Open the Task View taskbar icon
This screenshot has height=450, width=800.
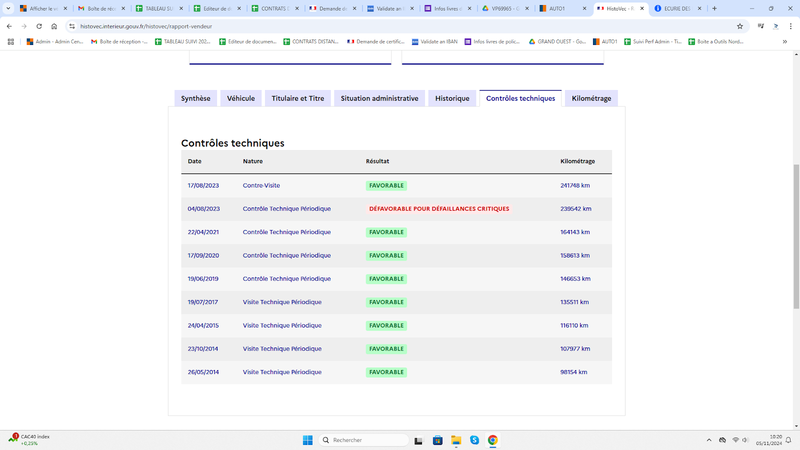point(418,440)
